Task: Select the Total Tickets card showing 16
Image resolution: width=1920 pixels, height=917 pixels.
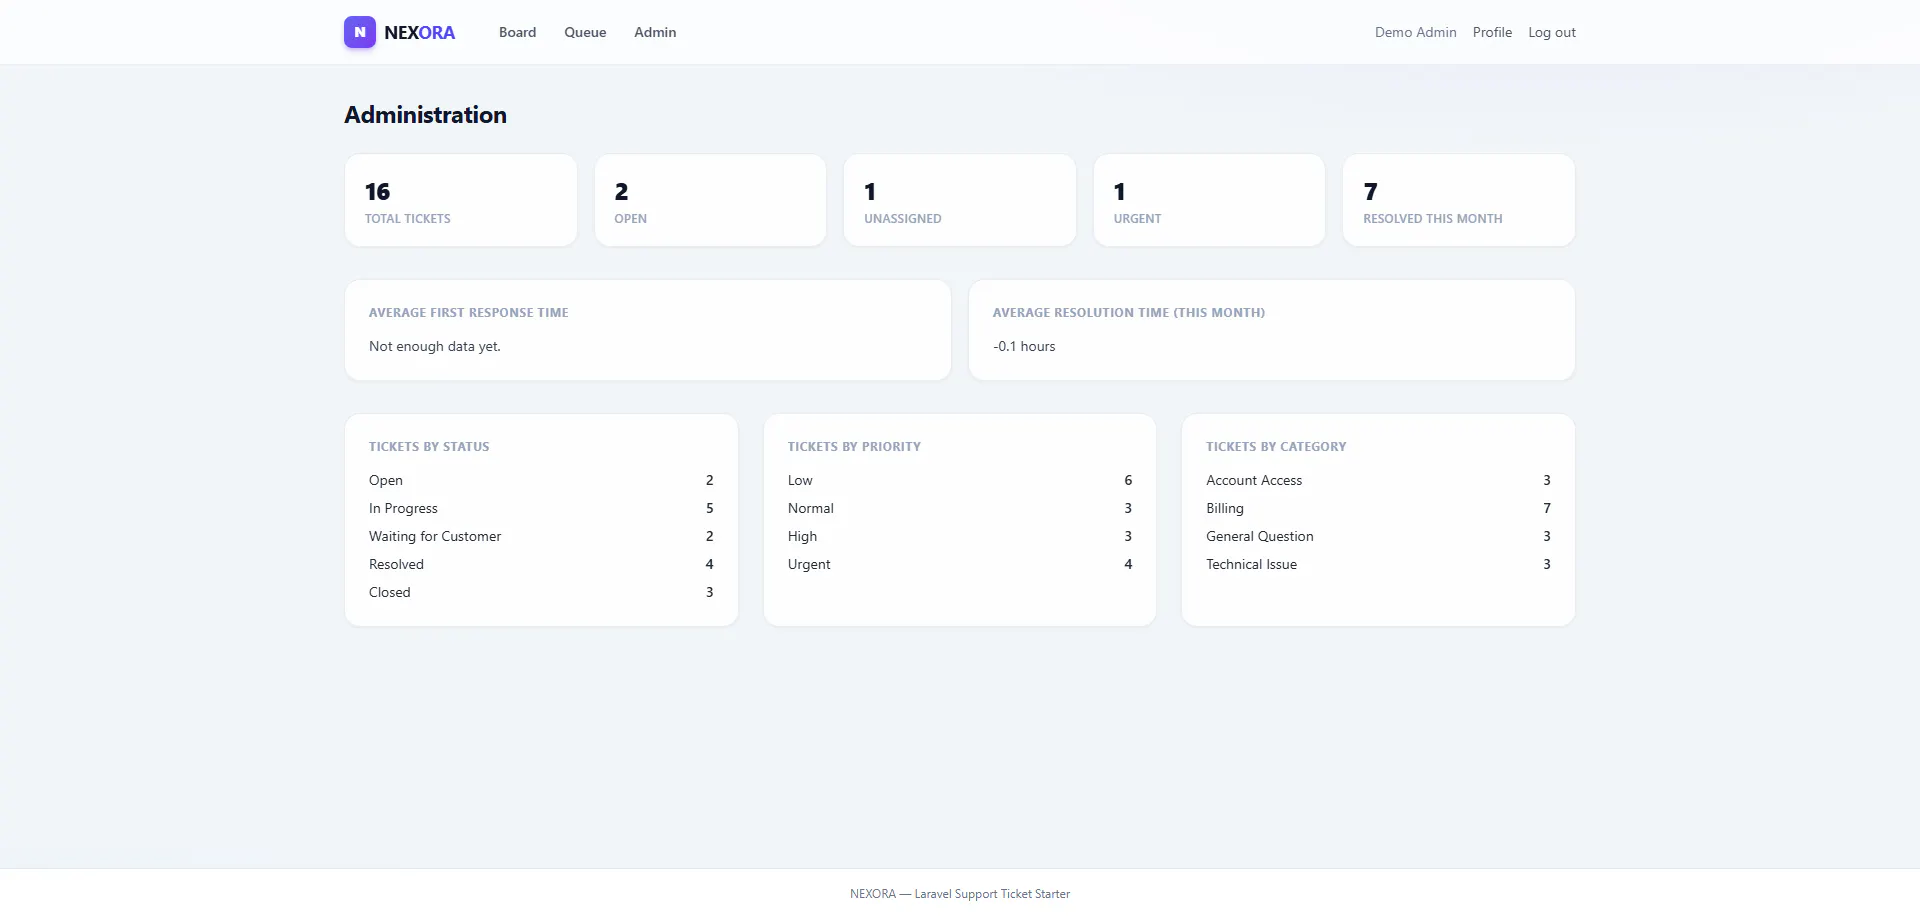Action: click(461, 200)
